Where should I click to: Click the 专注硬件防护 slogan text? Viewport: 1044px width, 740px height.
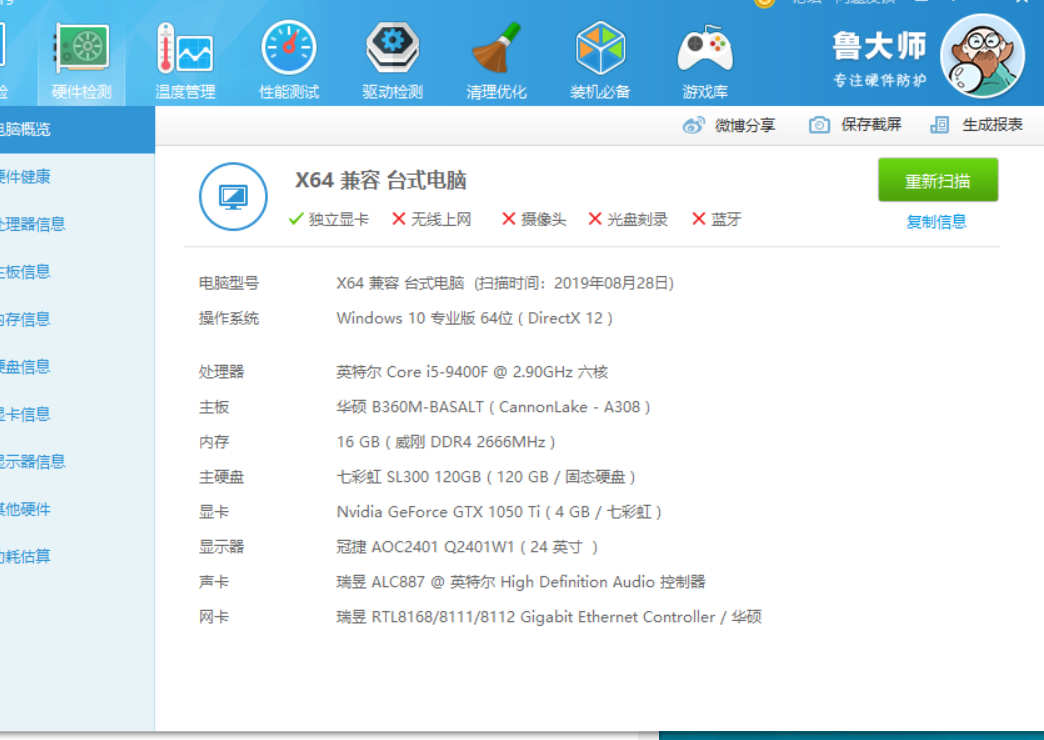[x=880, y=81]
